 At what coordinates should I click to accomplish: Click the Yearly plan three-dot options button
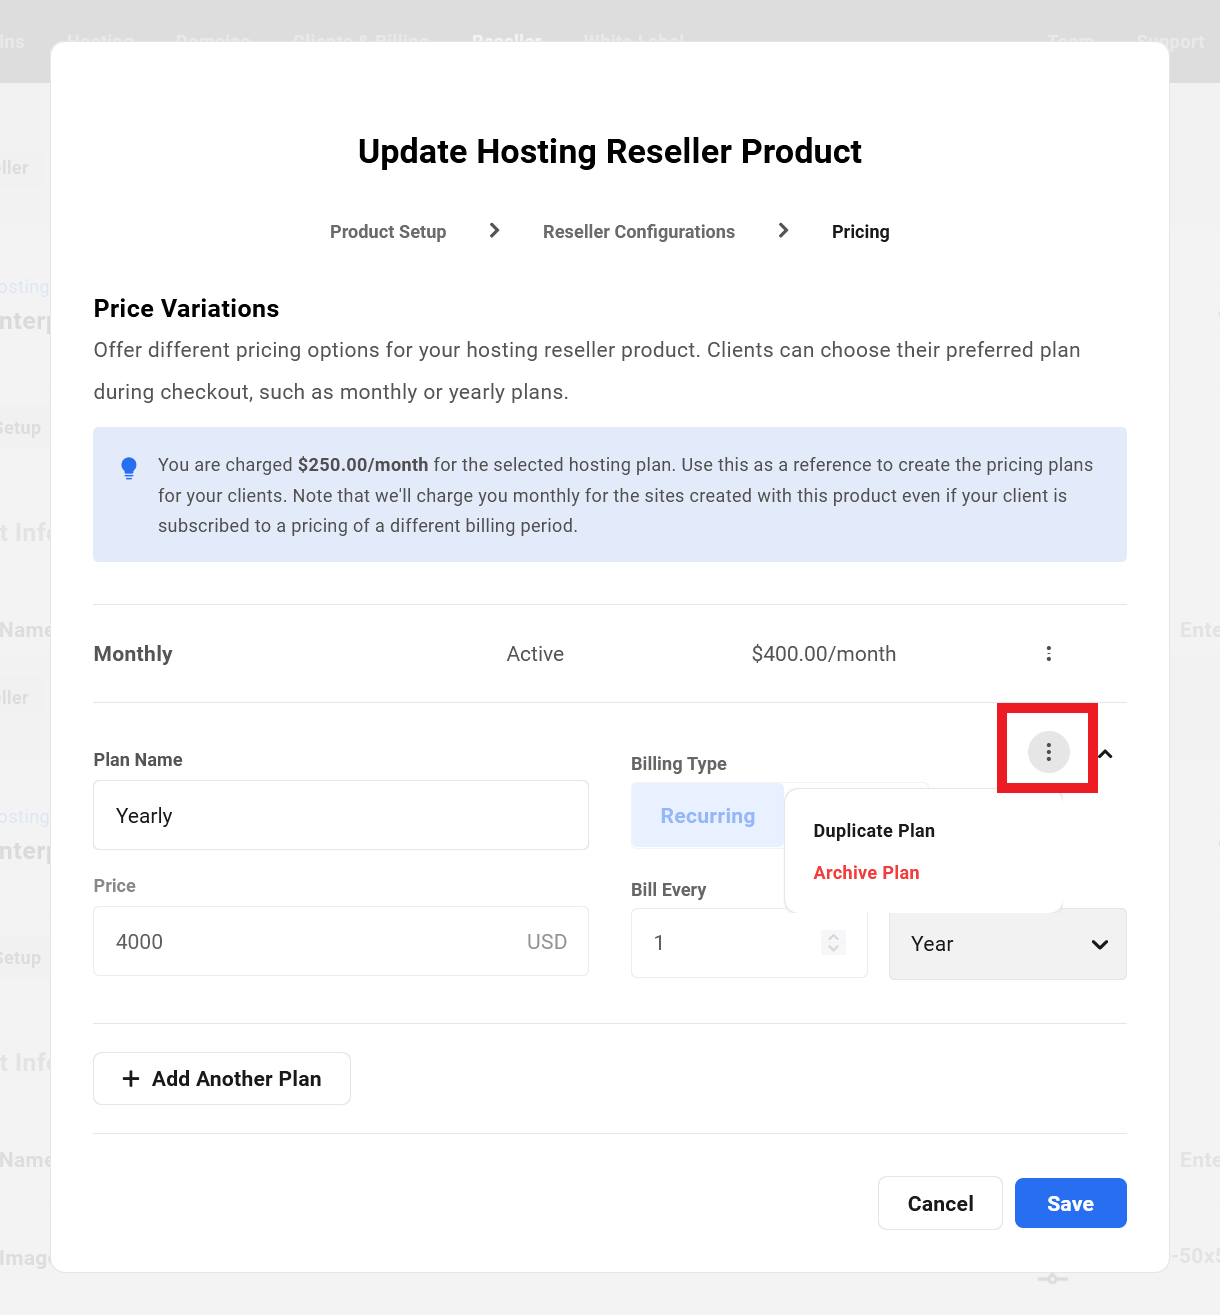[1048, 752]
